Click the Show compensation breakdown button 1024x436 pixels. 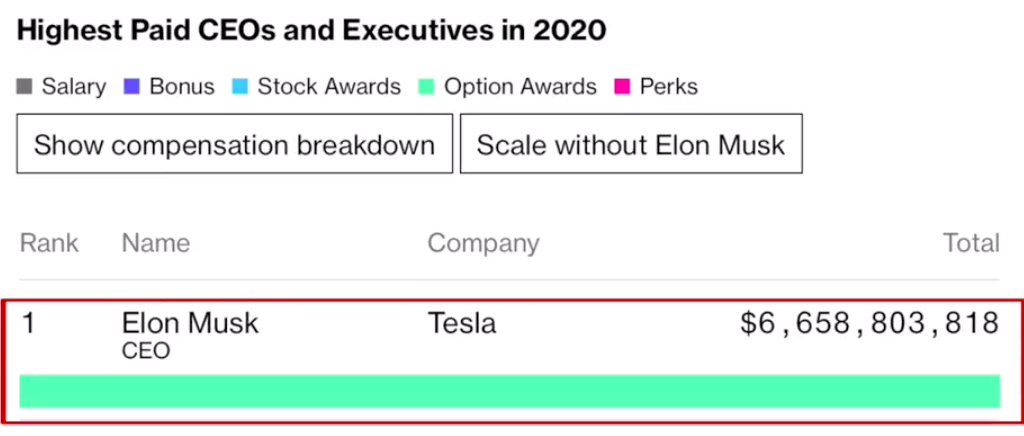[x=234, y=144]
